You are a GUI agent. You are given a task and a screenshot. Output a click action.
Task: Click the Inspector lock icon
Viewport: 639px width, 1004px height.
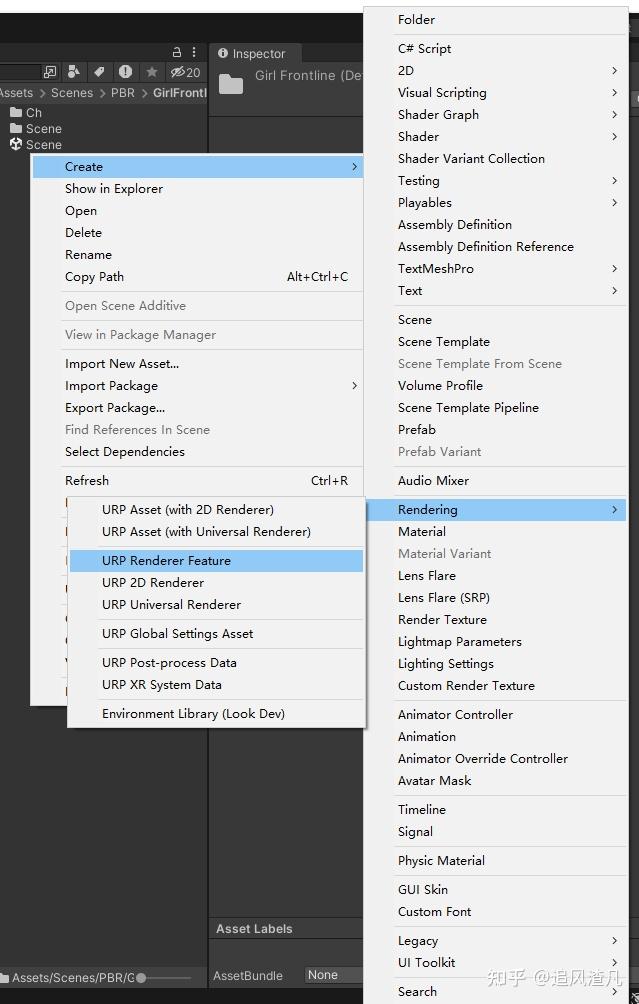176,50
